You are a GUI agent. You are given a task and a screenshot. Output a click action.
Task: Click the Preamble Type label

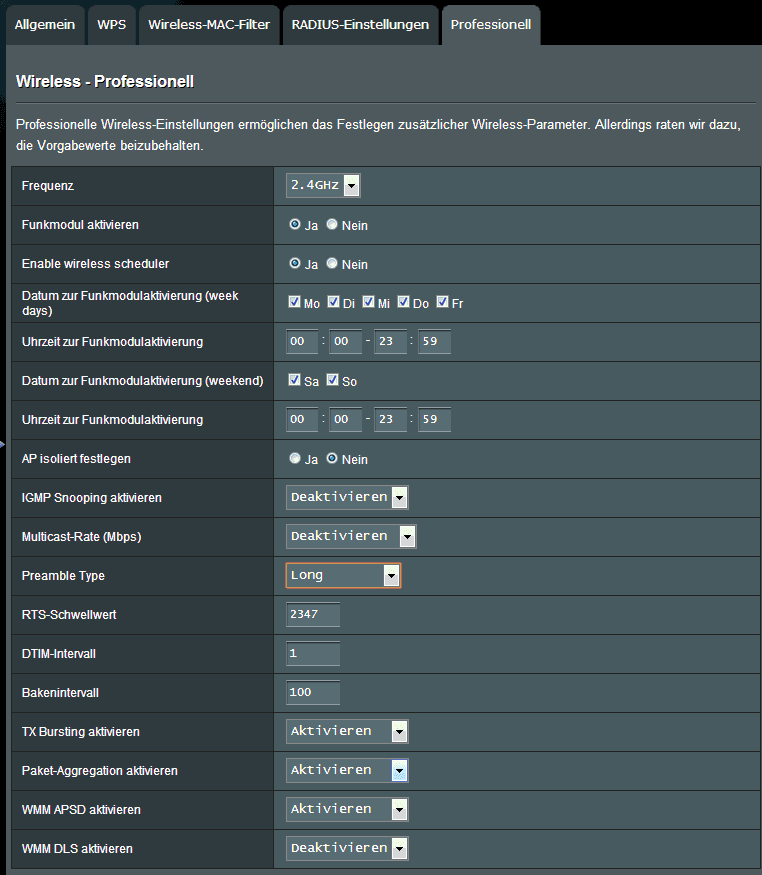63,576
